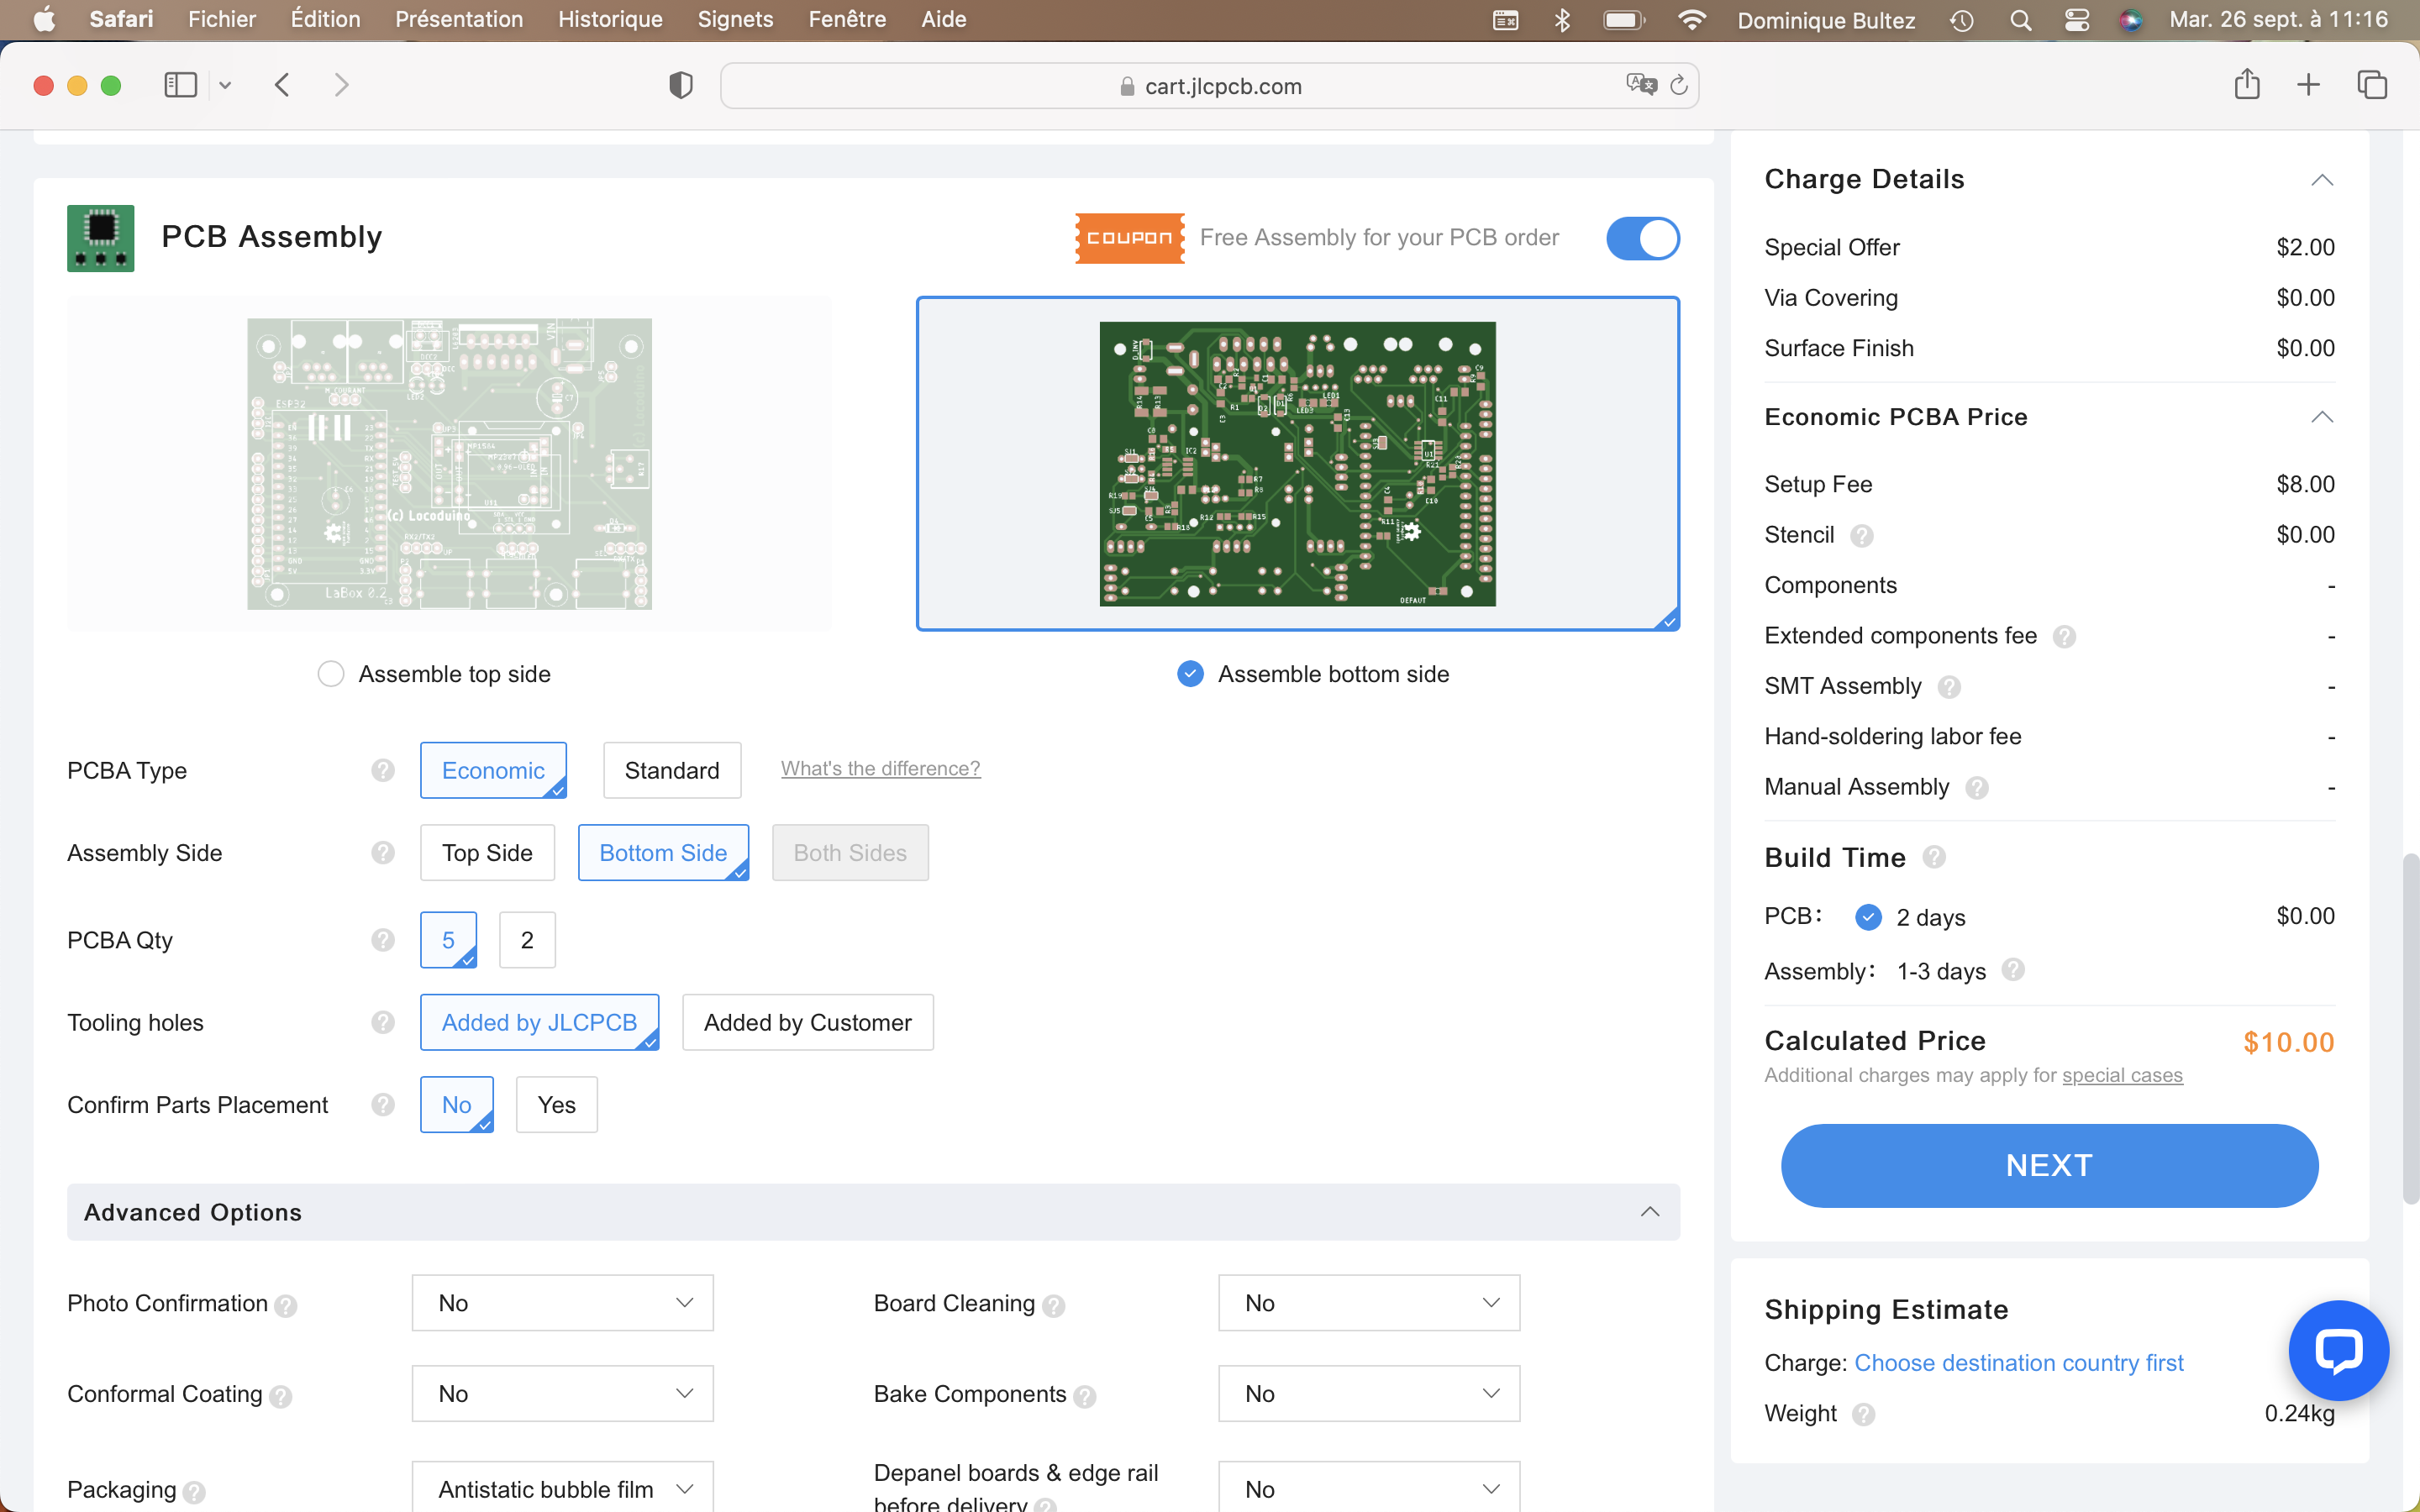Click the cart.jlcpcb.com address field

pos(1209,86)
